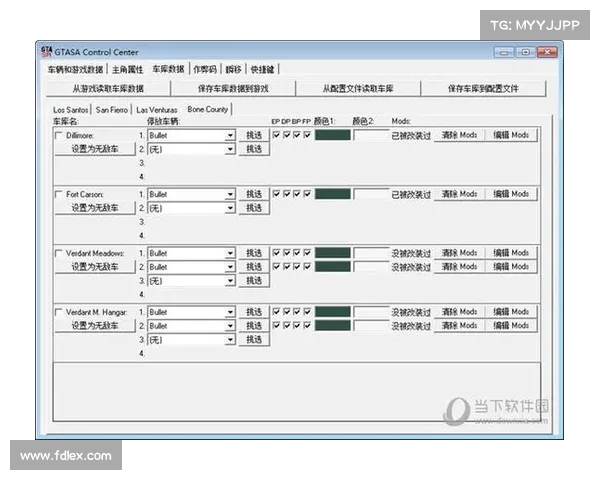The width and height of the screenshot is (600, 480).
Task: Select the 车库数据 tab
Action: pyautogui.click(x=168, y=69)
